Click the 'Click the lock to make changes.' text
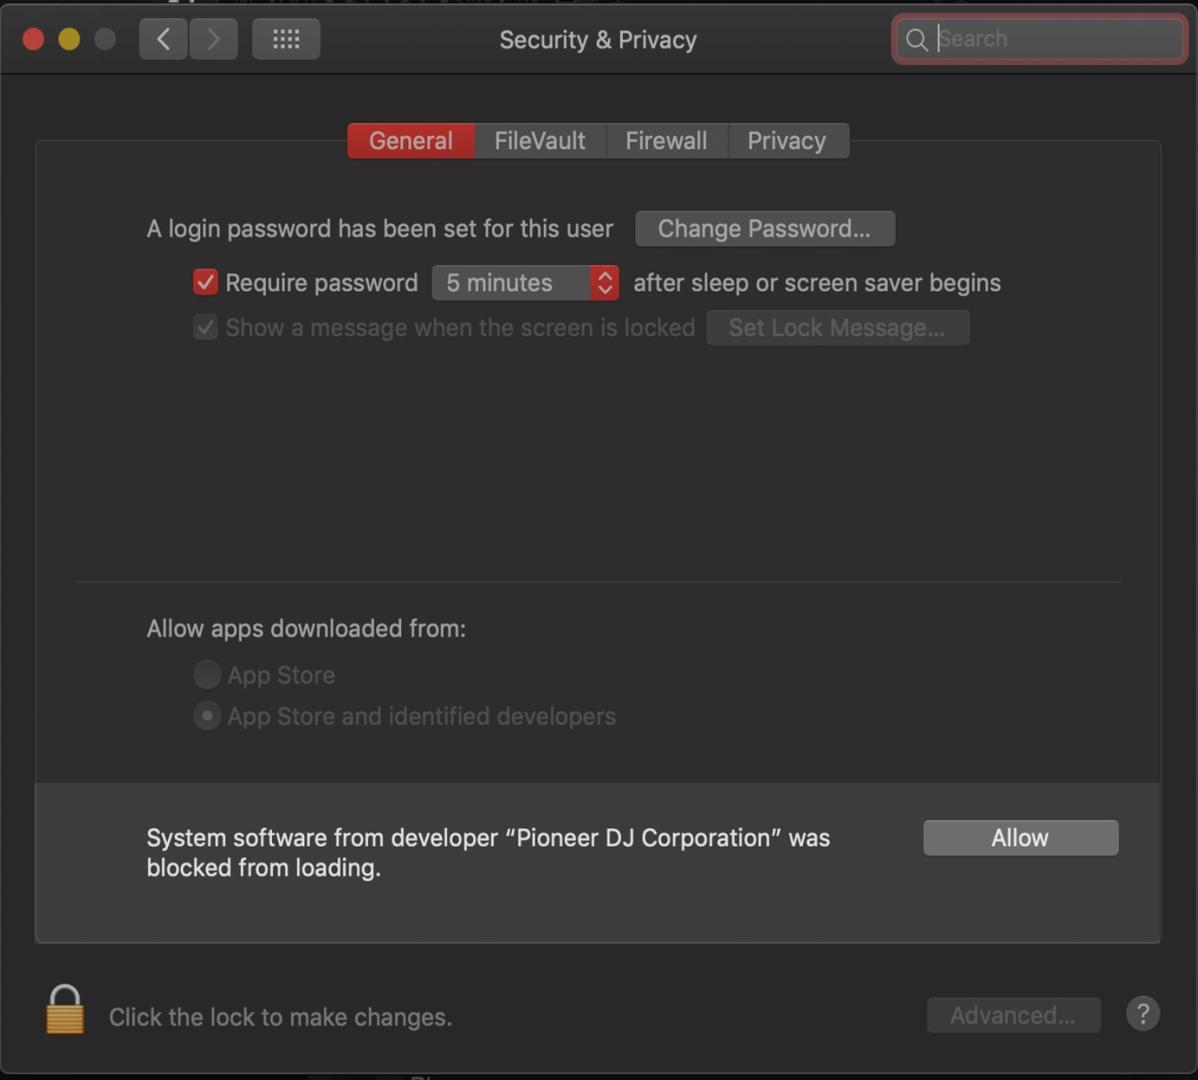Screen dimensions: 1198x1080 pos(280,1017)
